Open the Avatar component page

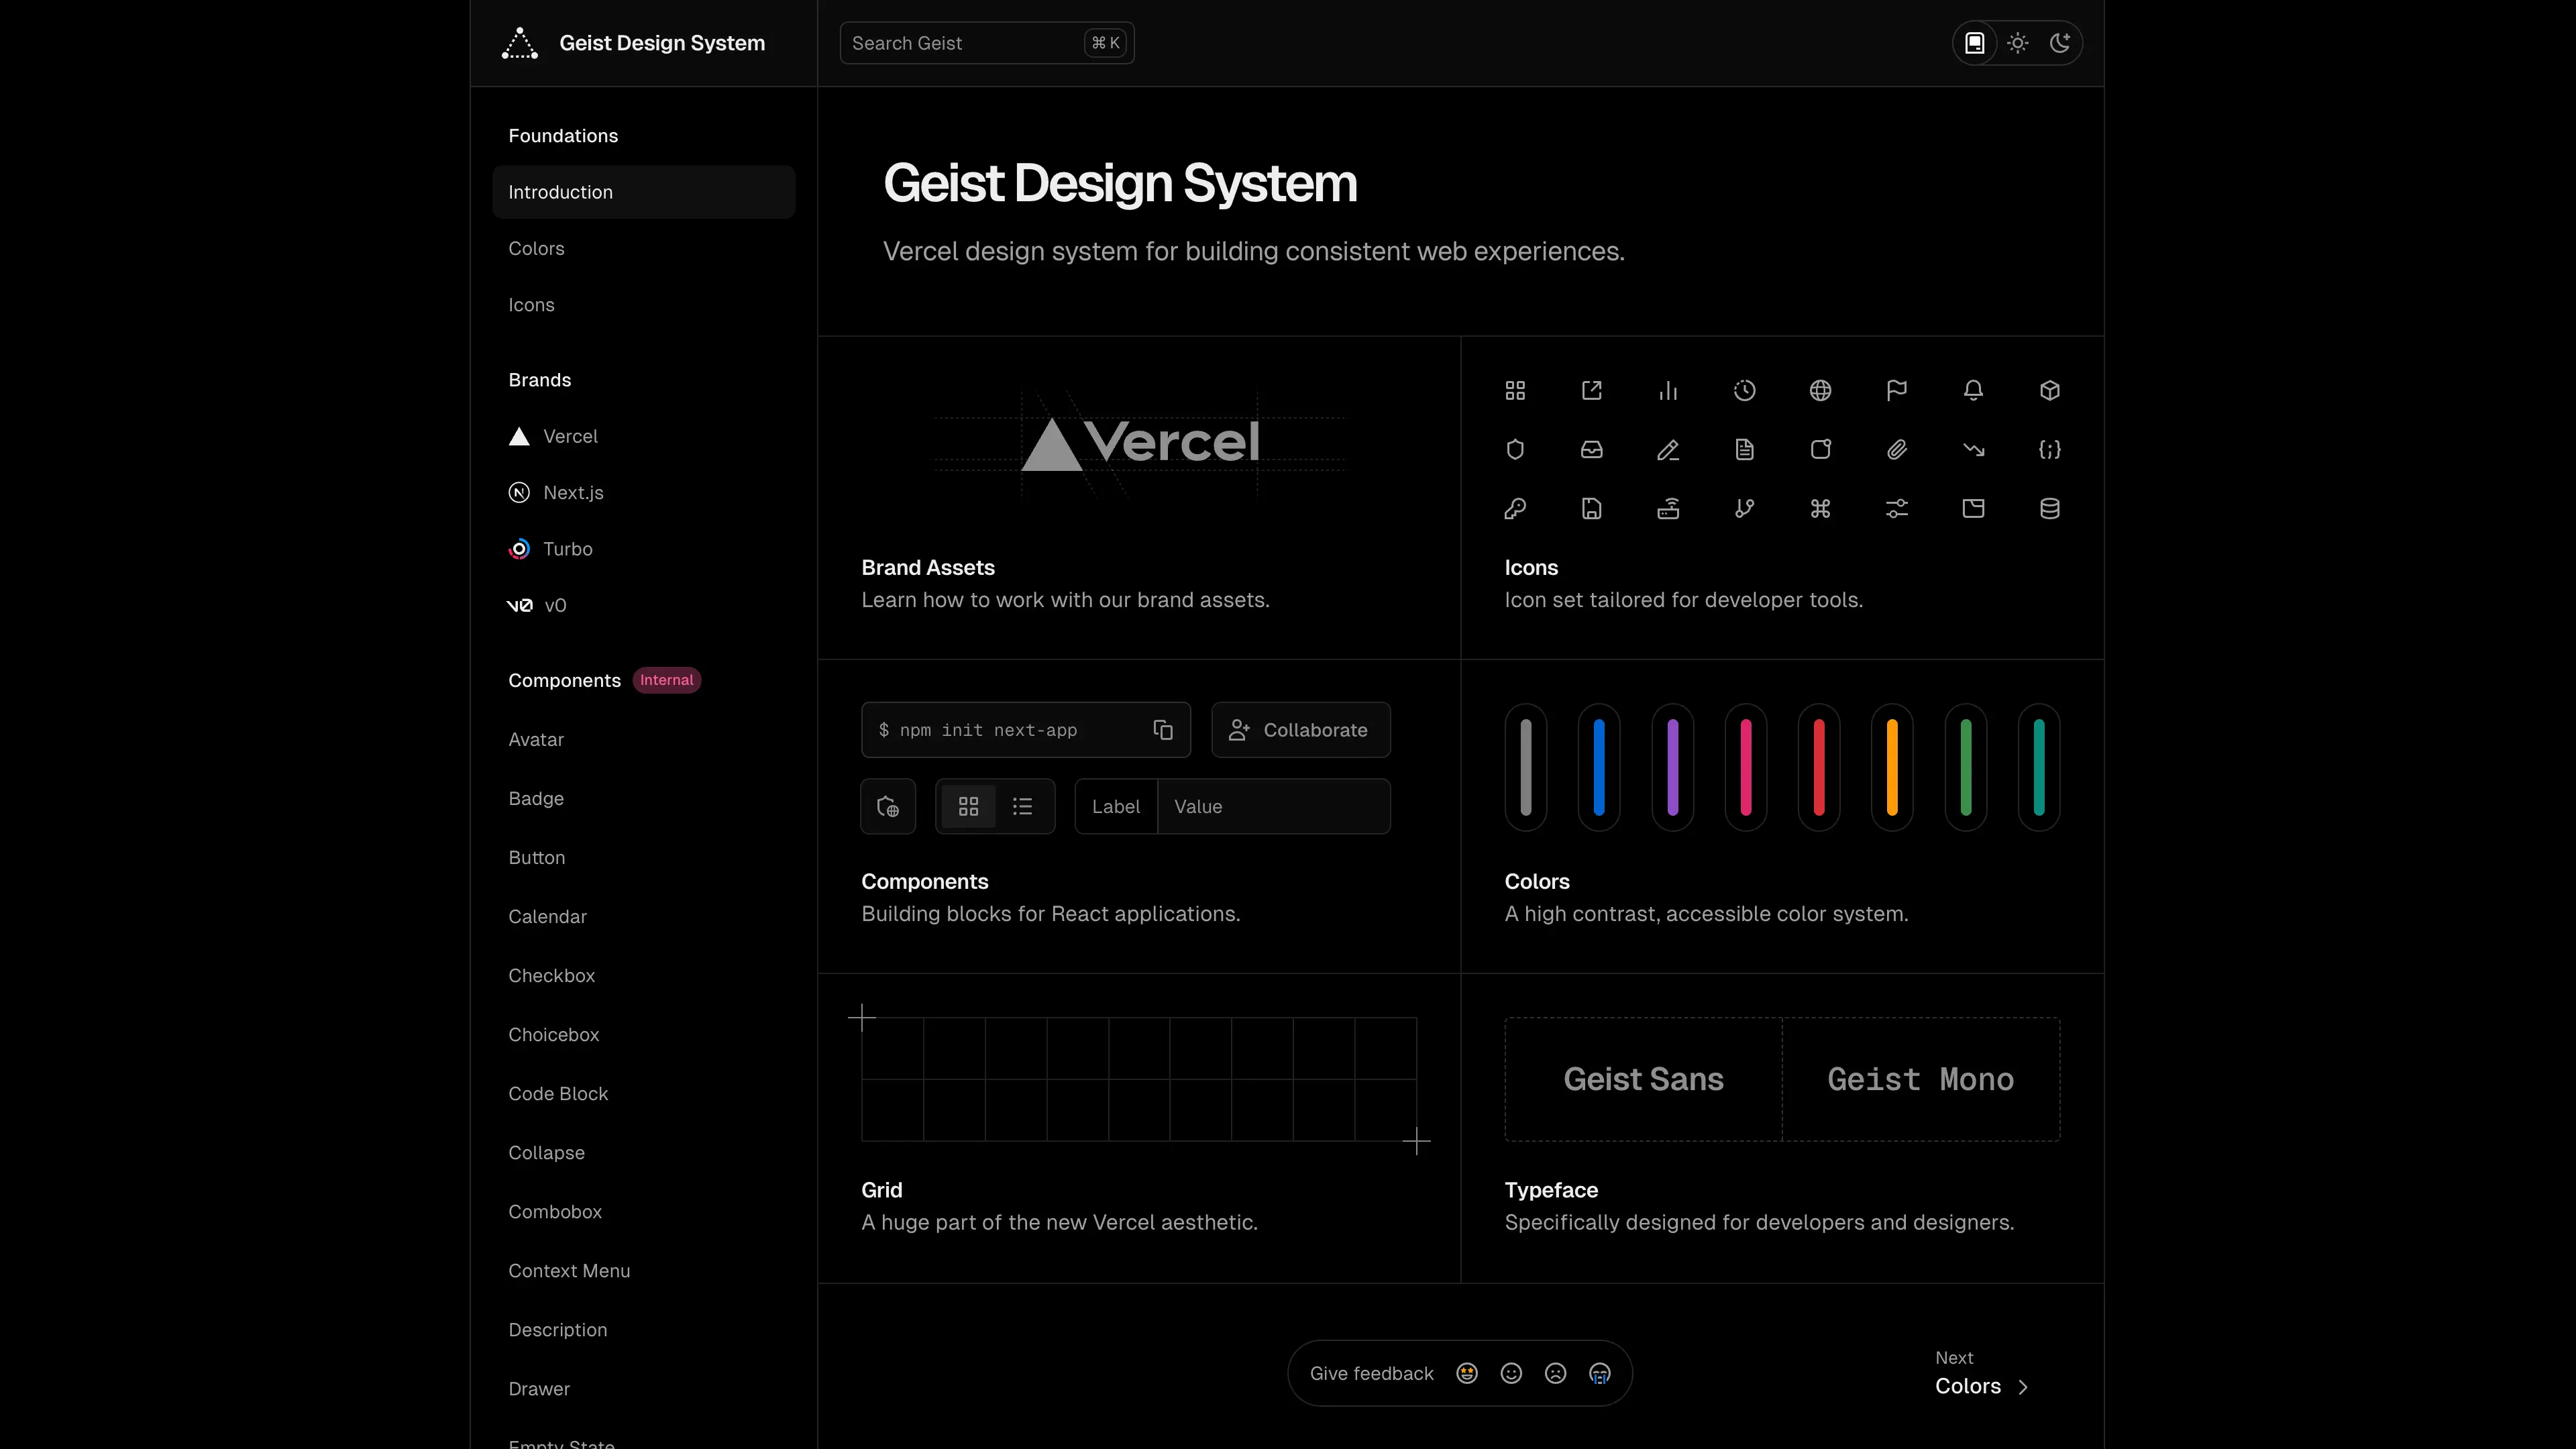coord(536,739)
